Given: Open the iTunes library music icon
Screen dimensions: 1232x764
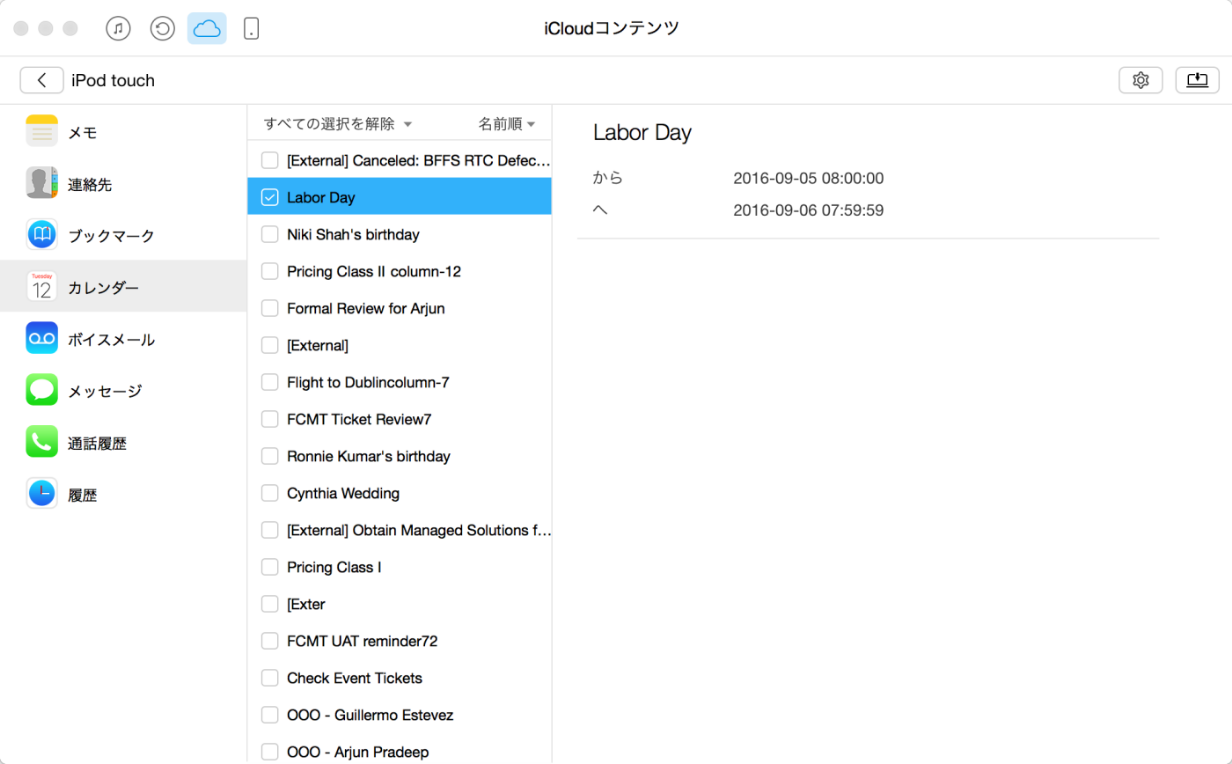Looking at the screenshot, I should point(118,29).
